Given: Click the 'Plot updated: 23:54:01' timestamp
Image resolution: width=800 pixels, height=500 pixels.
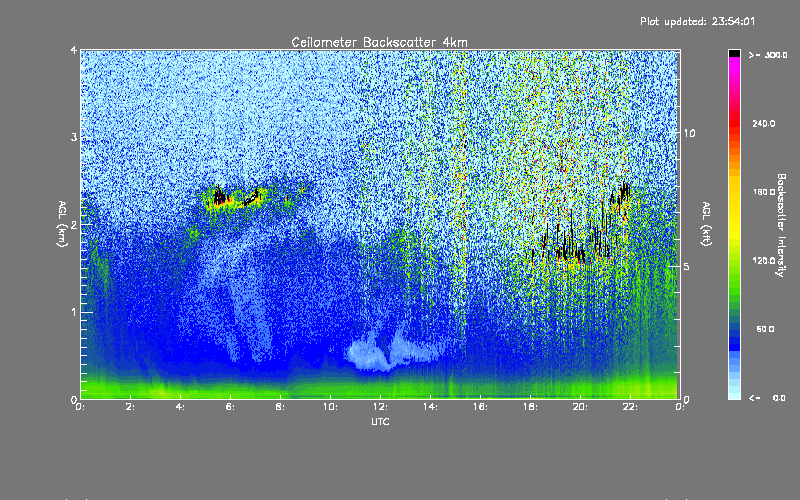Looking at the screenshot, I should pos(697,21).
